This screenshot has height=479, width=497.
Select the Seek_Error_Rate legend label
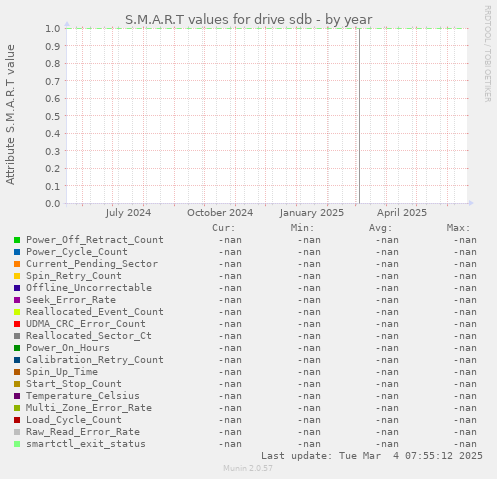(x=71, y=300)
